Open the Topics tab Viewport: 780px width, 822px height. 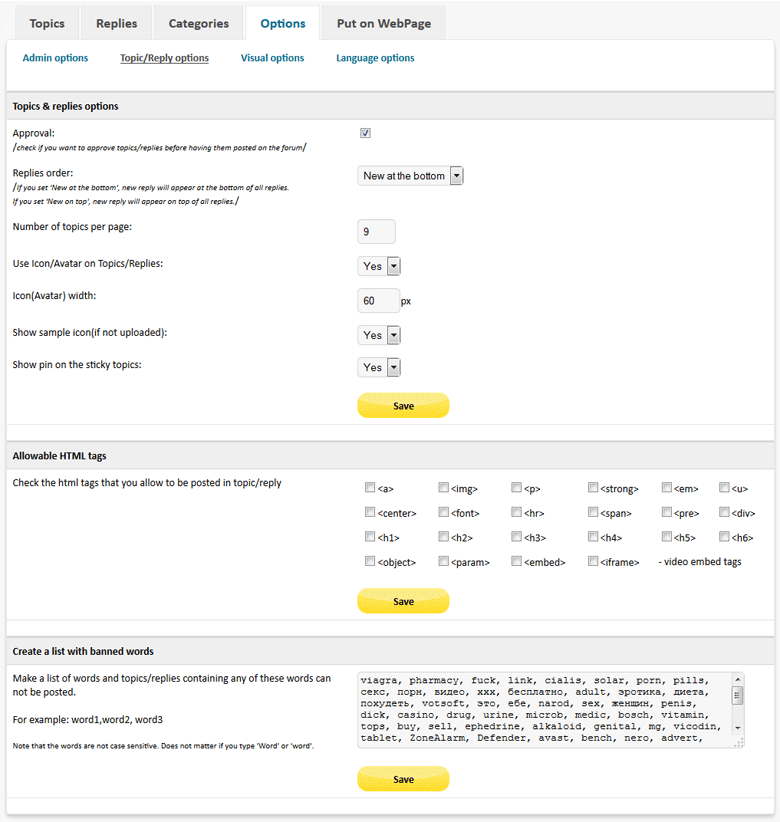[x=47, y=24]
